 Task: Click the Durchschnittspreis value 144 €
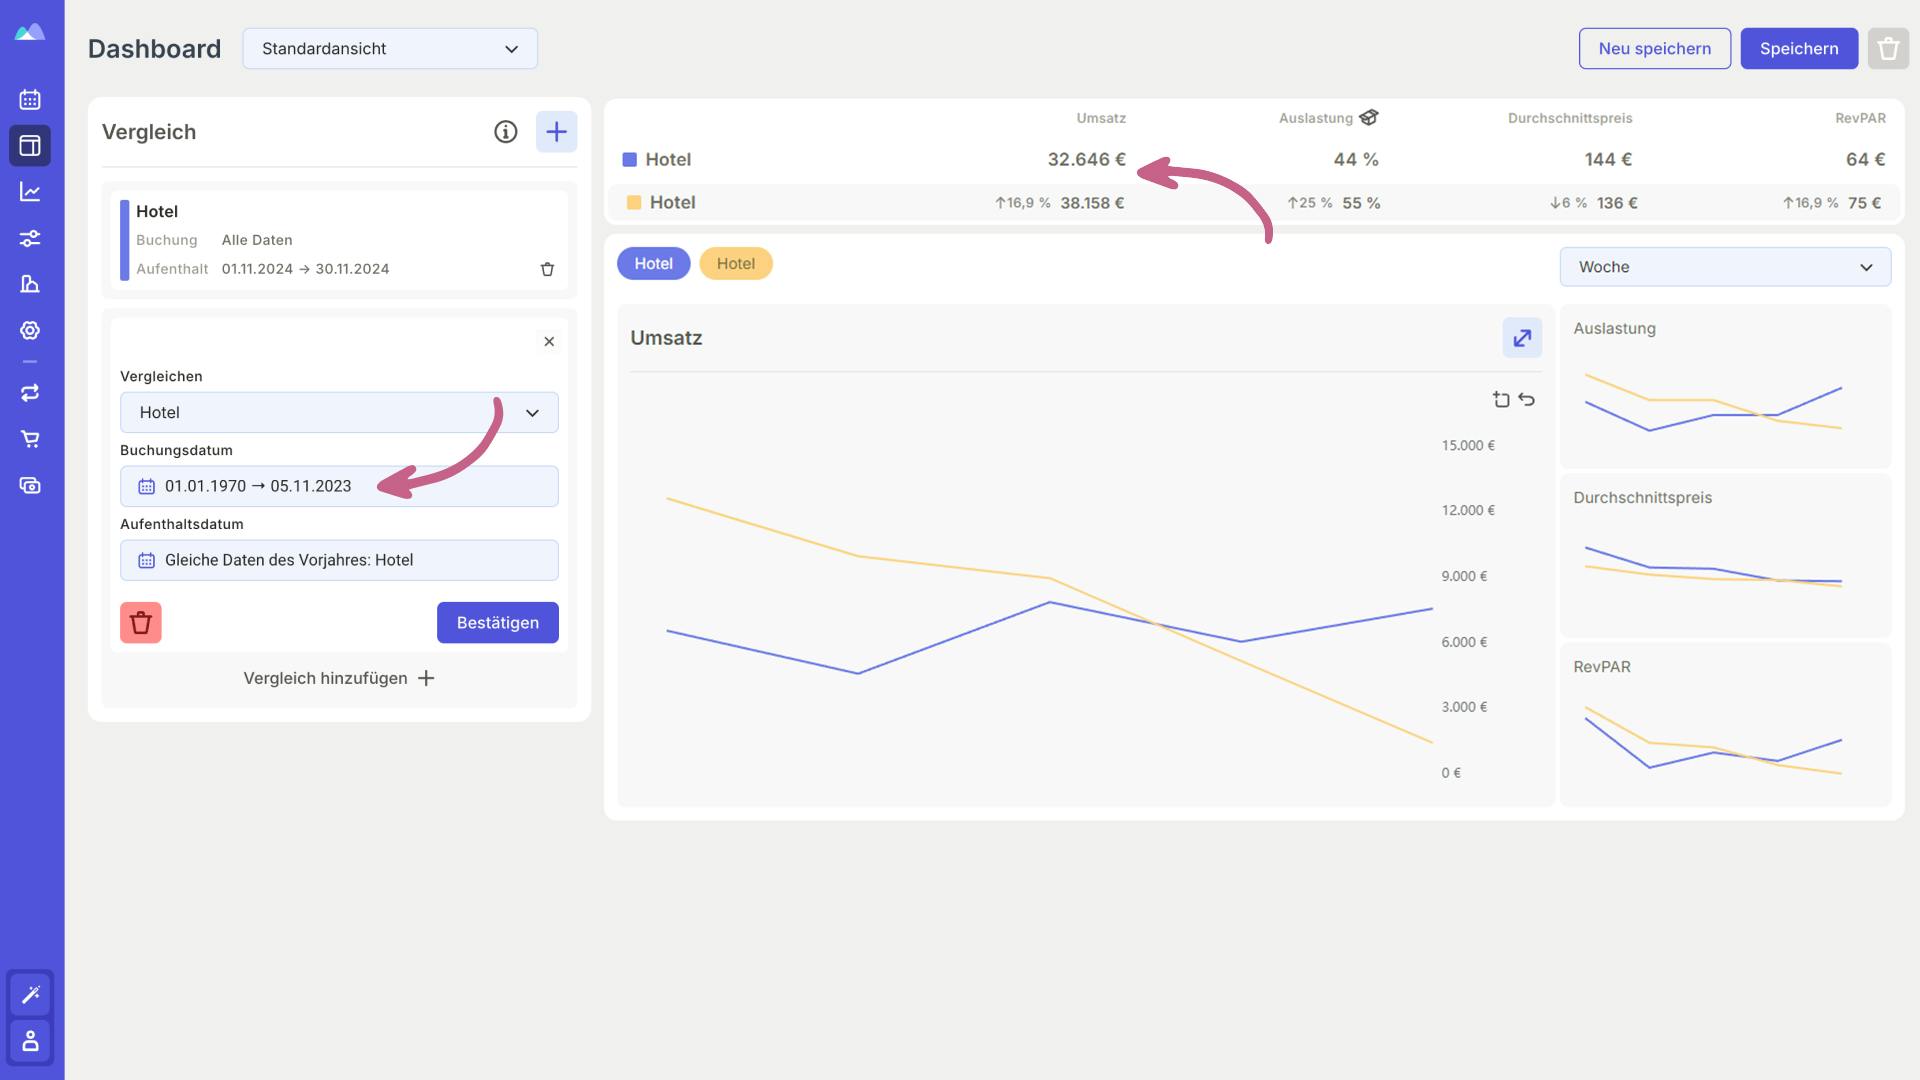click(x=1608, y=160)
